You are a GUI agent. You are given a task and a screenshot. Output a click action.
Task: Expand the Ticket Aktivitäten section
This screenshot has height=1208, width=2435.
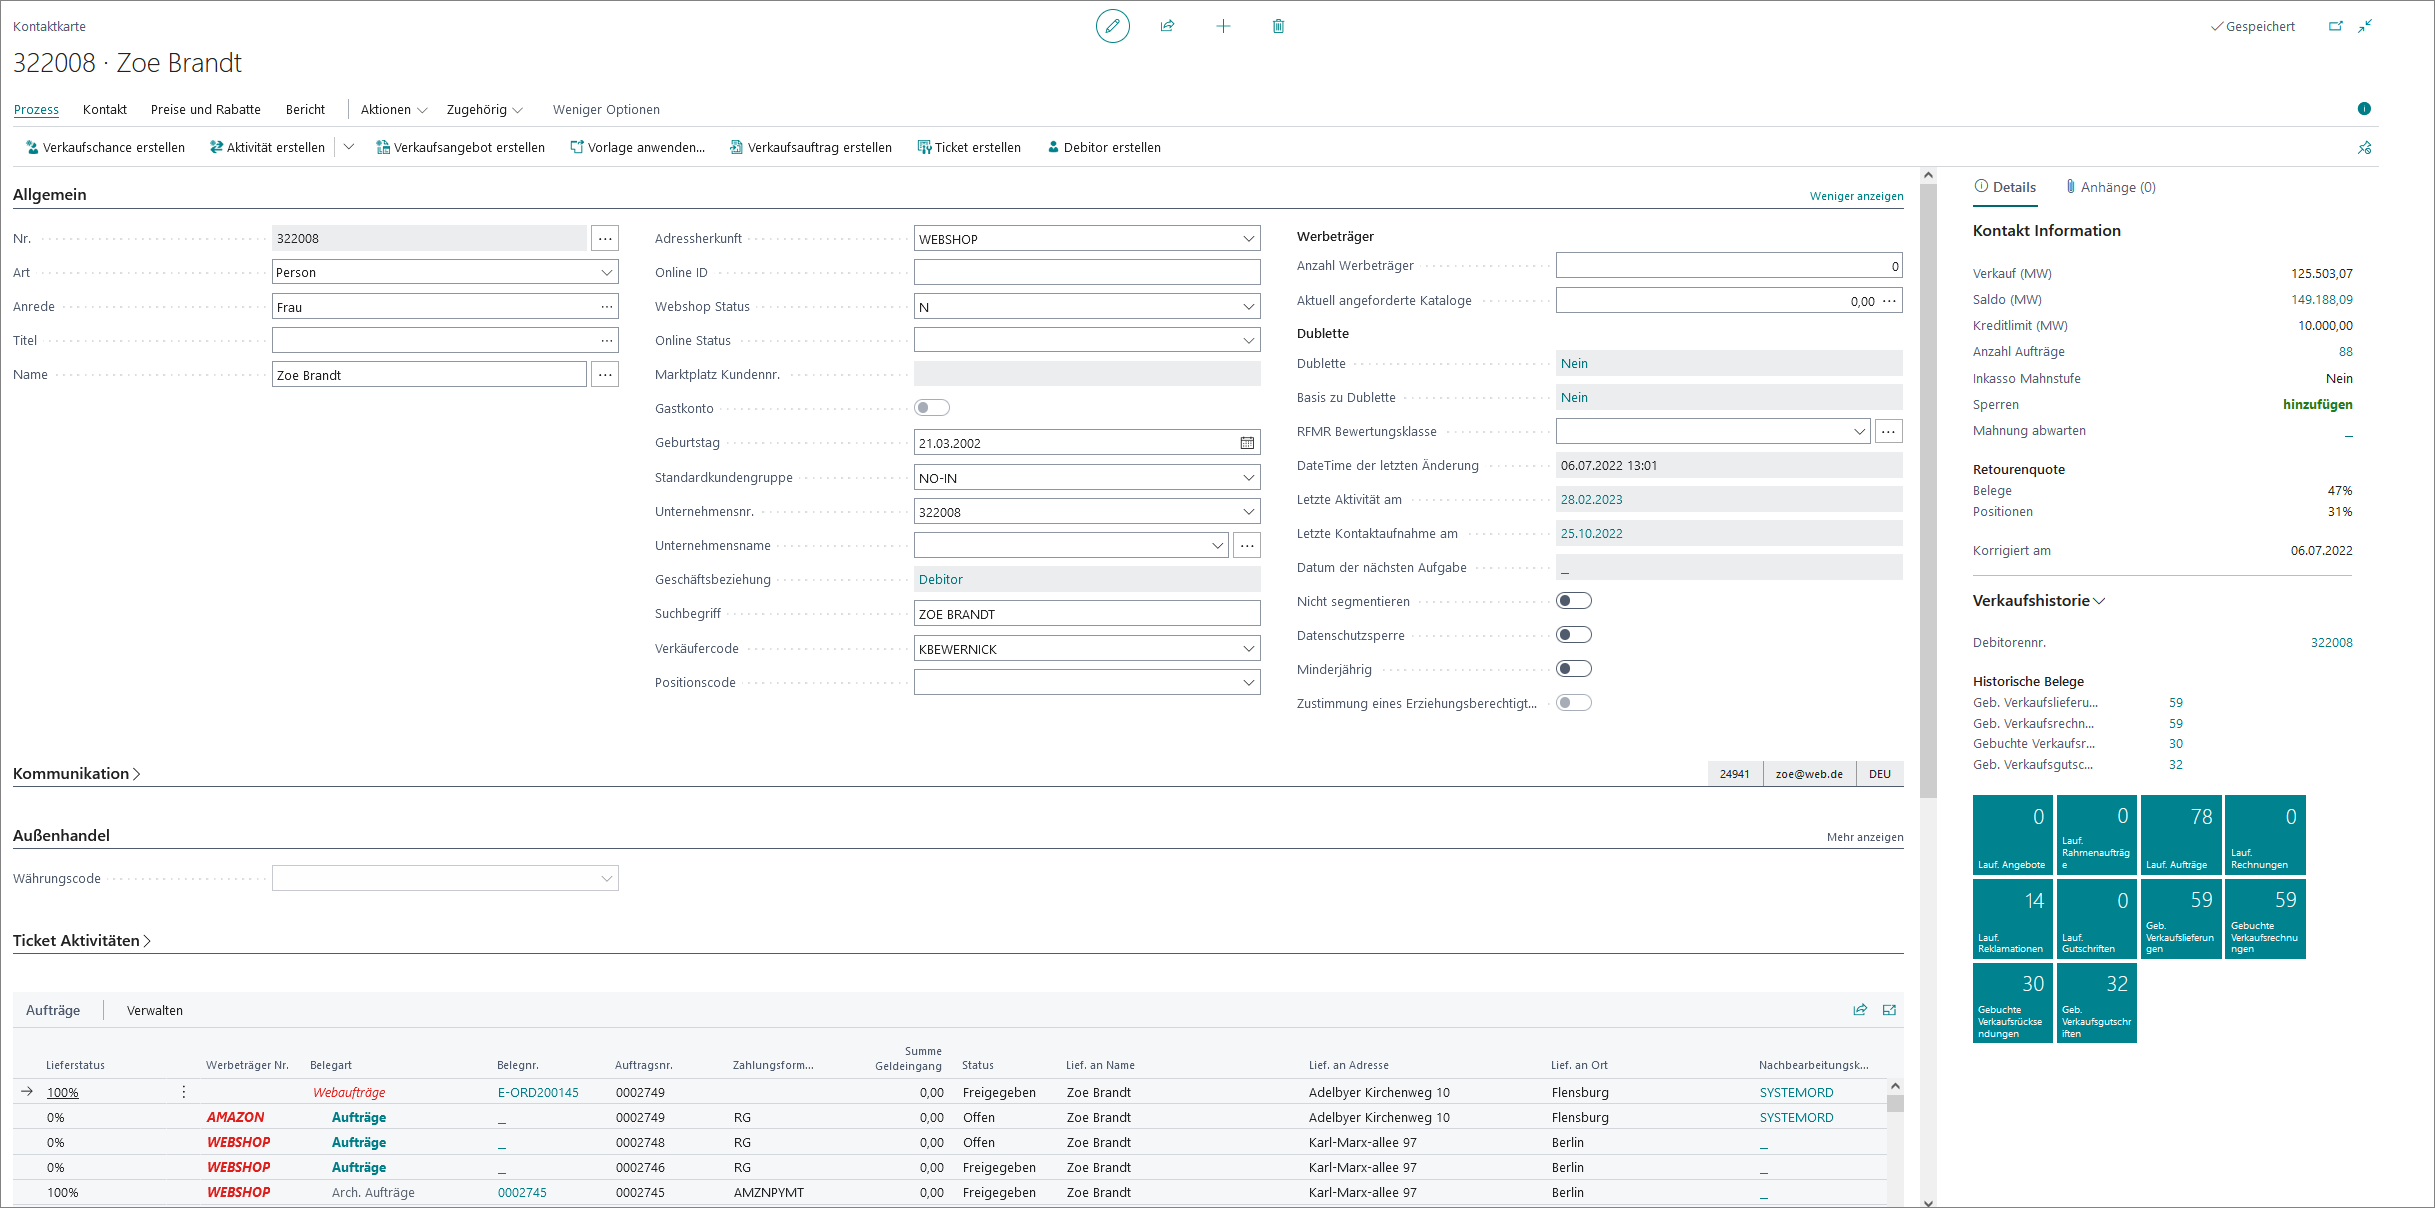point(82,941)
